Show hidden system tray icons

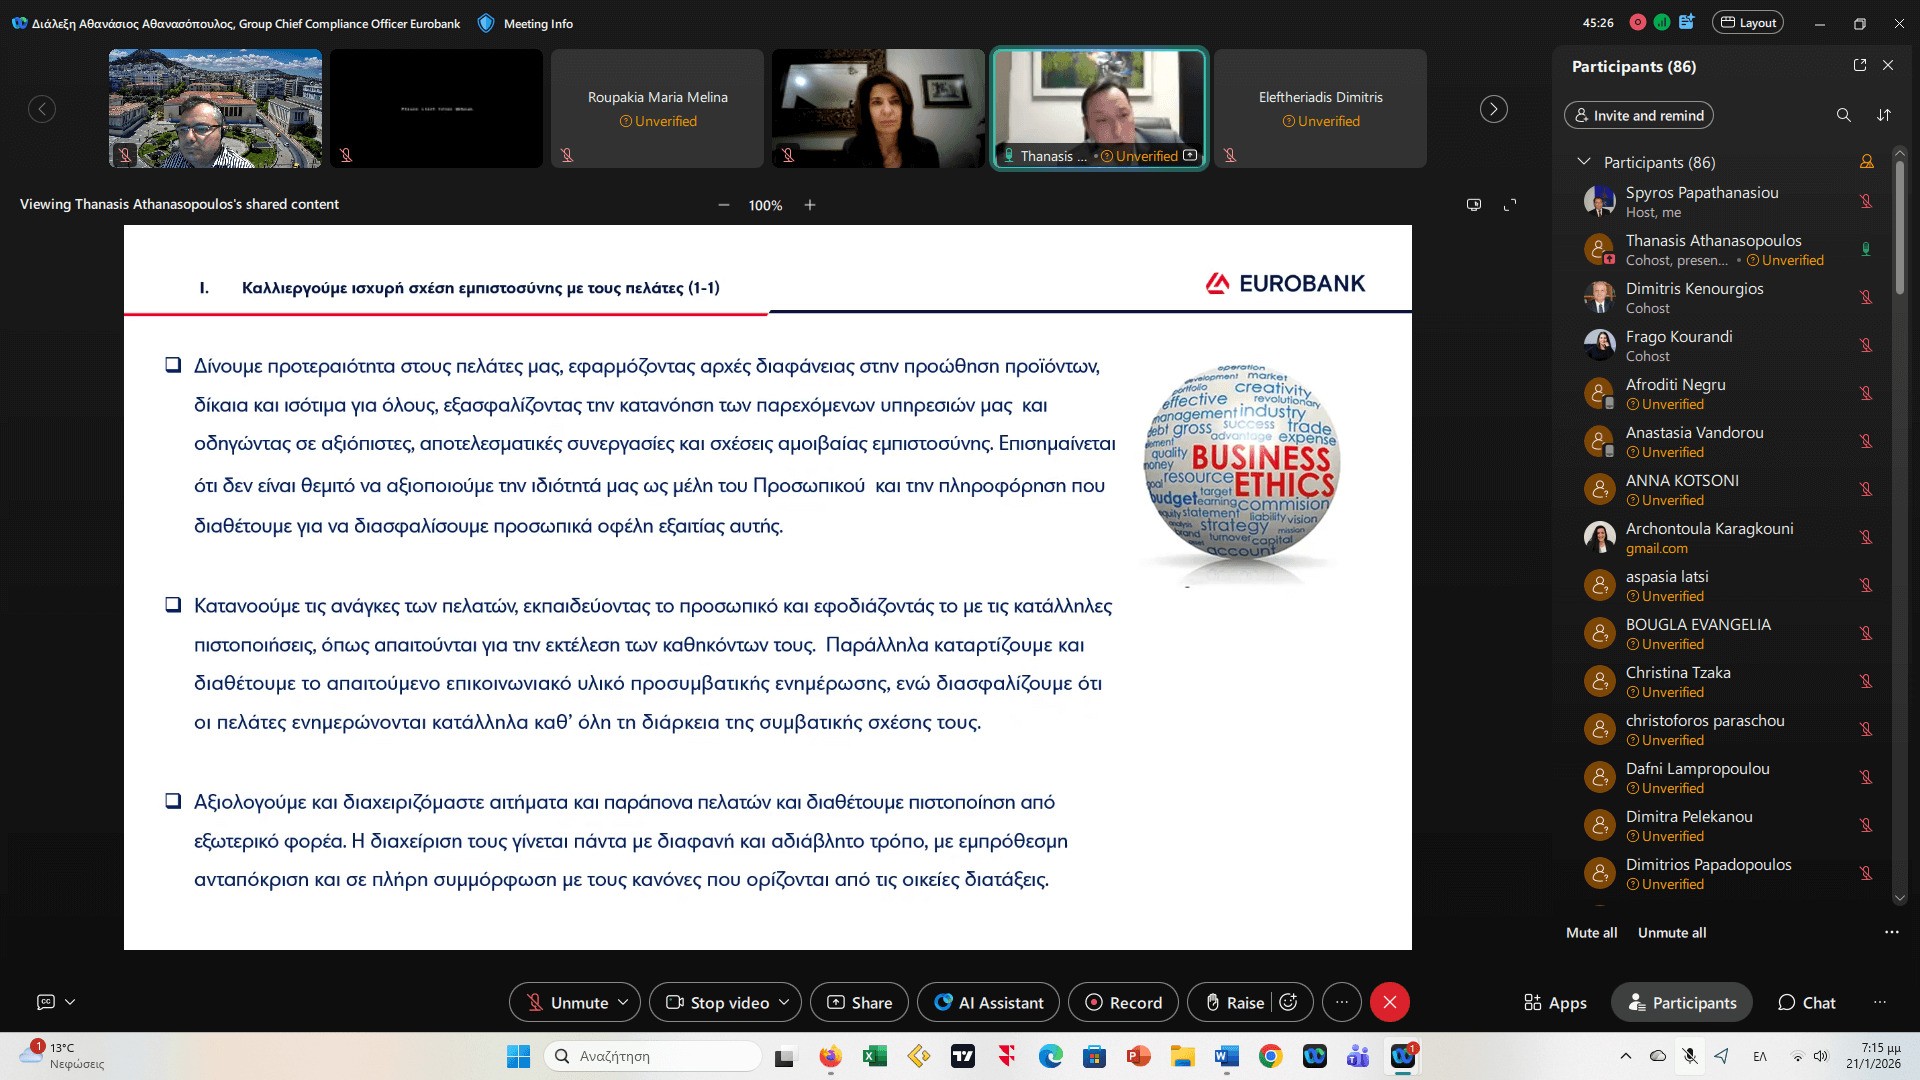(1625, 1056)
